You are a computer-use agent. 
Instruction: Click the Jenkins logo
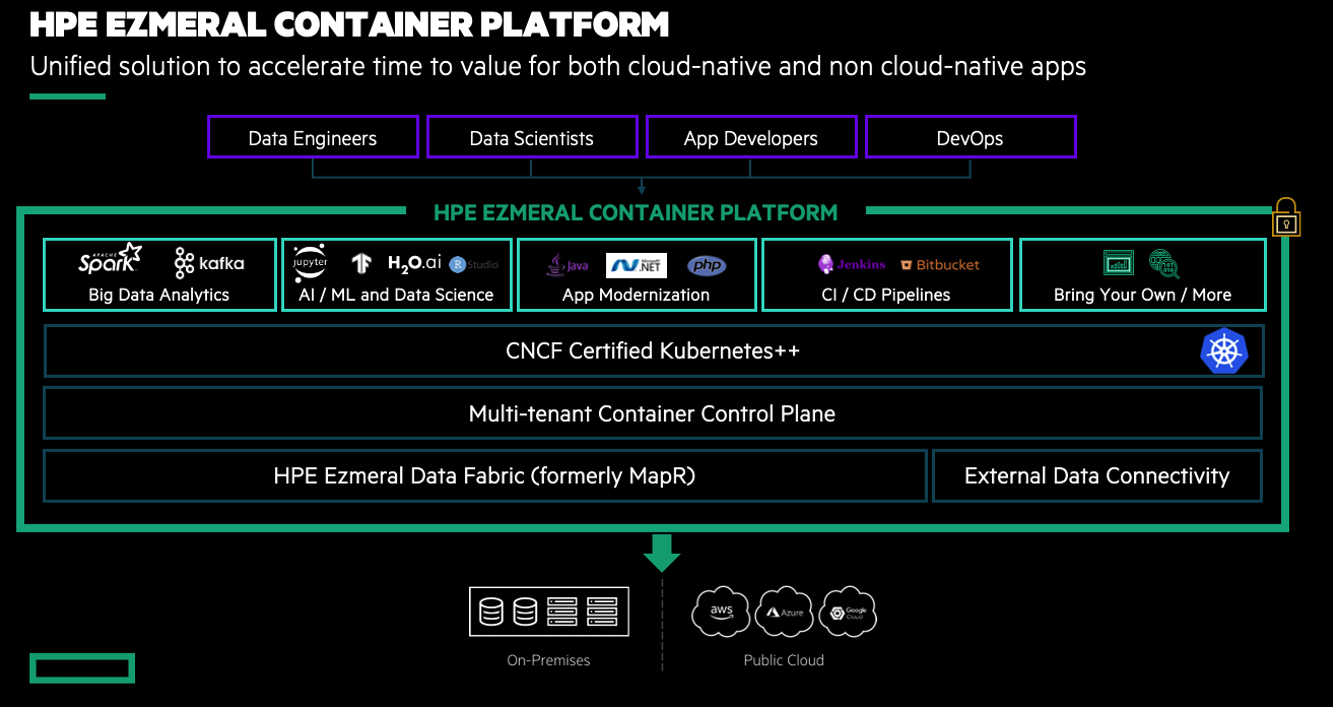(x=851, y=264)
